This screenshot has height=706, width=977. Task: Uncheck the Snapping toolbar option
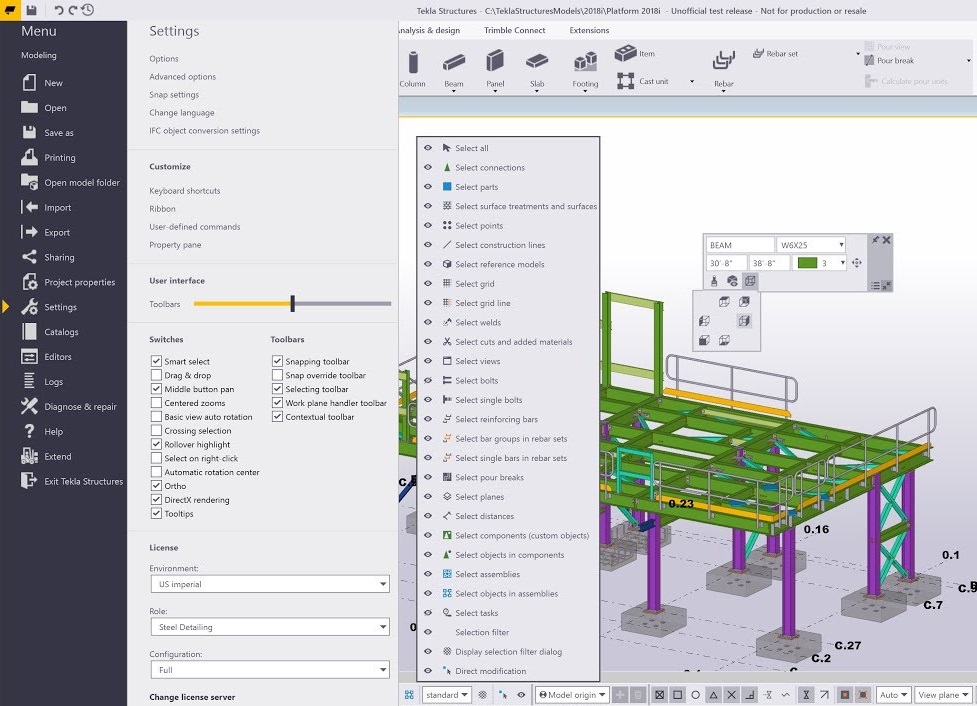(277, 361)
